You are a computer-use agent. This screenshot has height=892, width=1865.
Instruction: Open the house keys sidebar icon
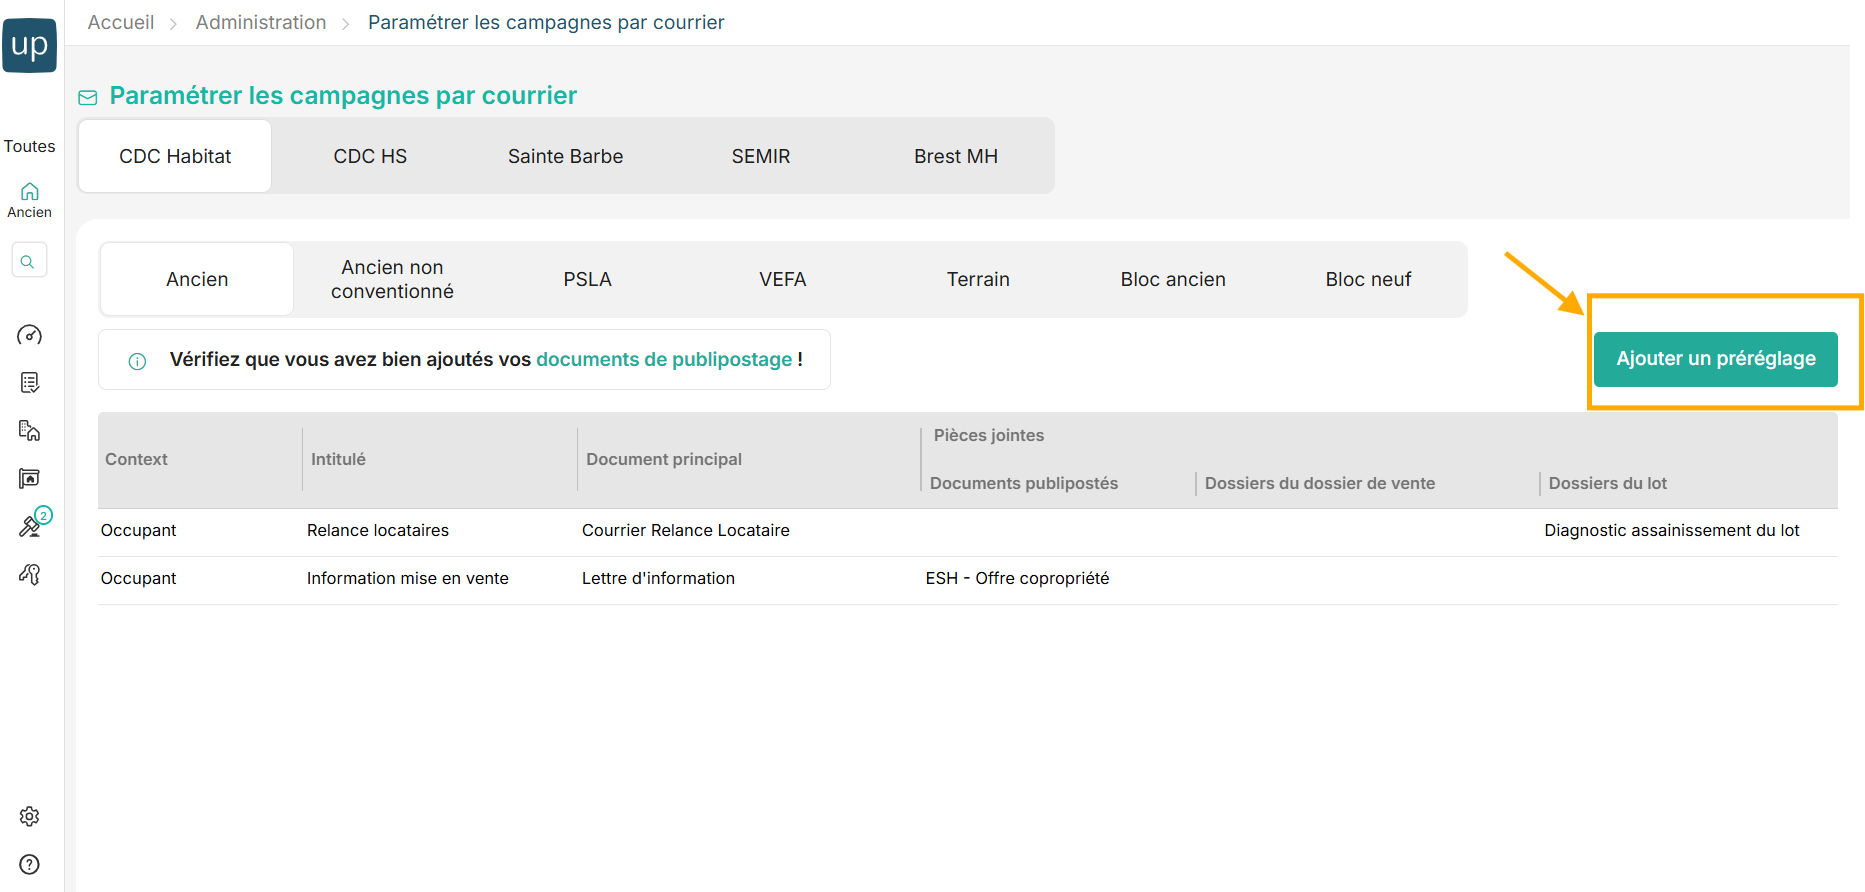tap(30, 574)
